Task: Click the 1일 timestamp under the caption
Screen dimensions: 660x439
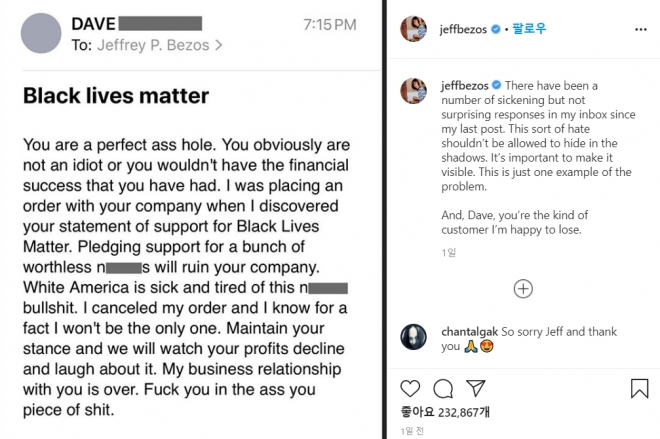Action: pos(447,253)
